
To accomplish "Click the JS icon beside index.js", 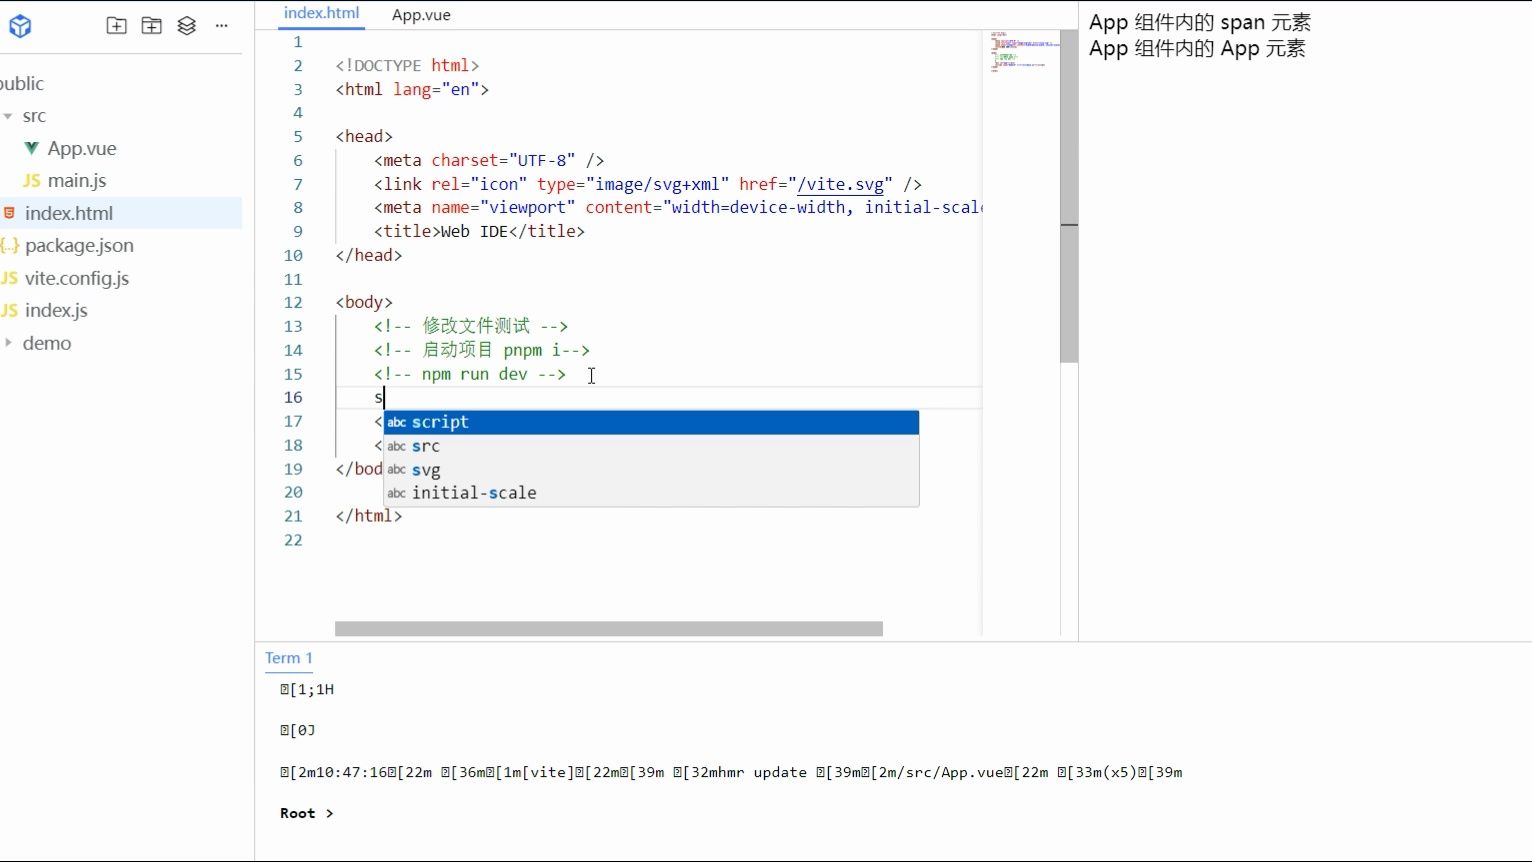I will click(x=9, y=311).
